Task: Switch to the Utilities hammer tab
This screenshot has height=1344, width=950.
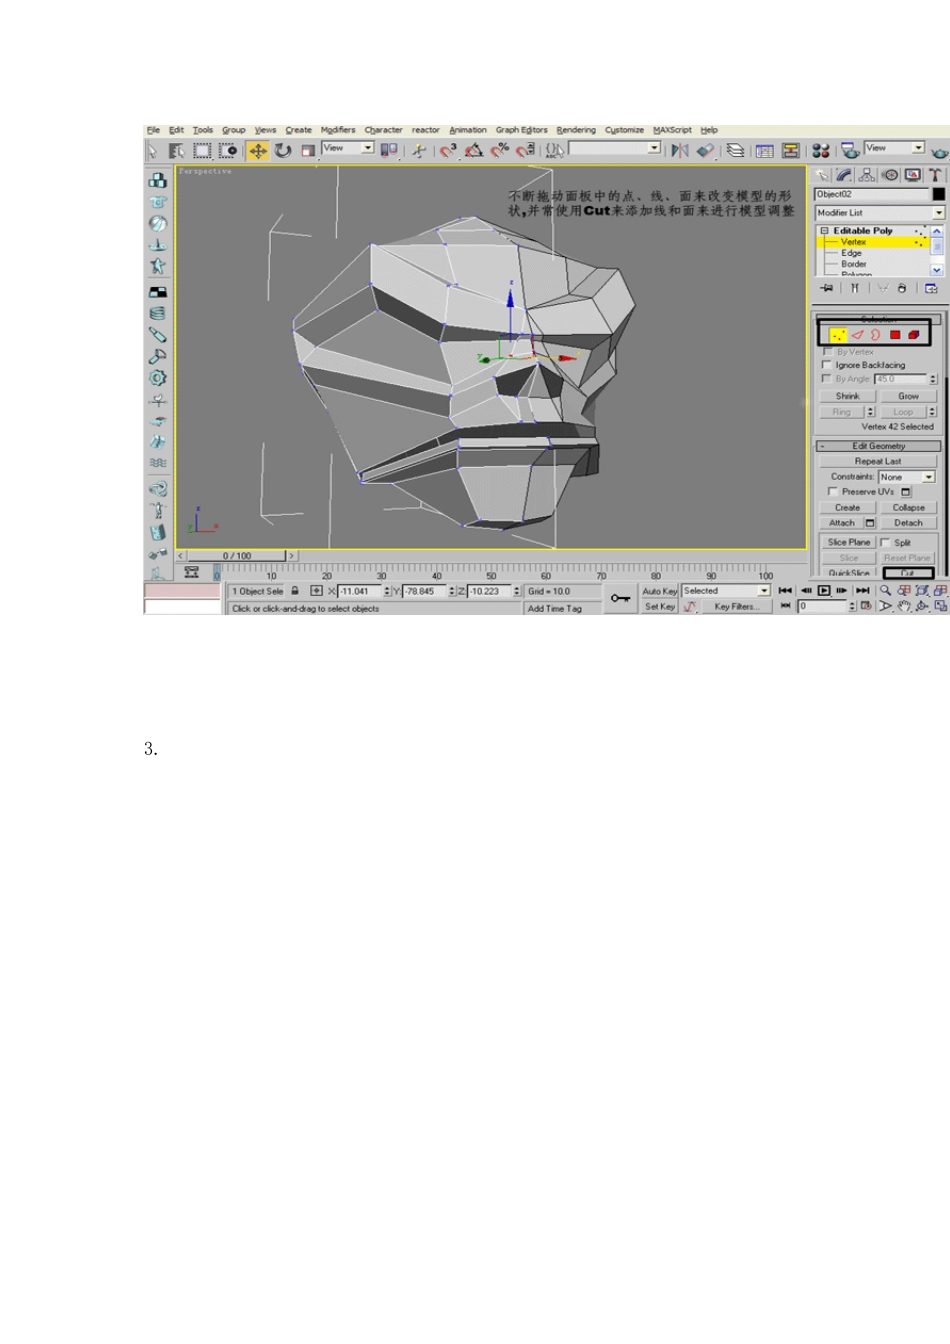Action: coord(936,175)
